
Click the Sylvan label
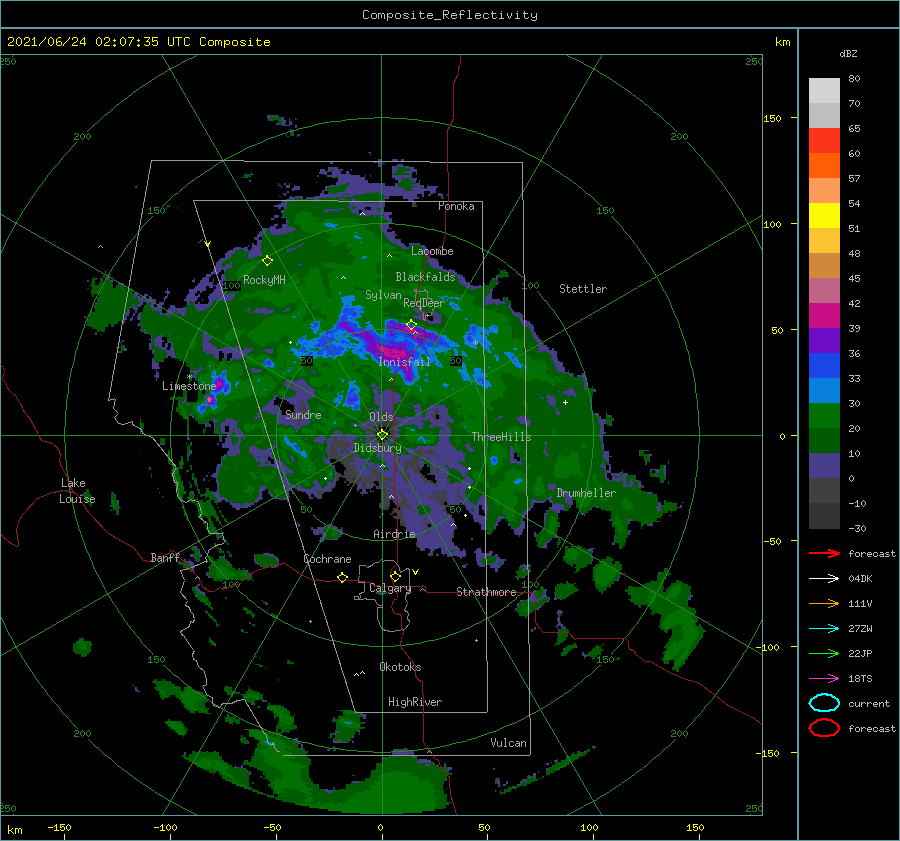[x=383, y=295]
